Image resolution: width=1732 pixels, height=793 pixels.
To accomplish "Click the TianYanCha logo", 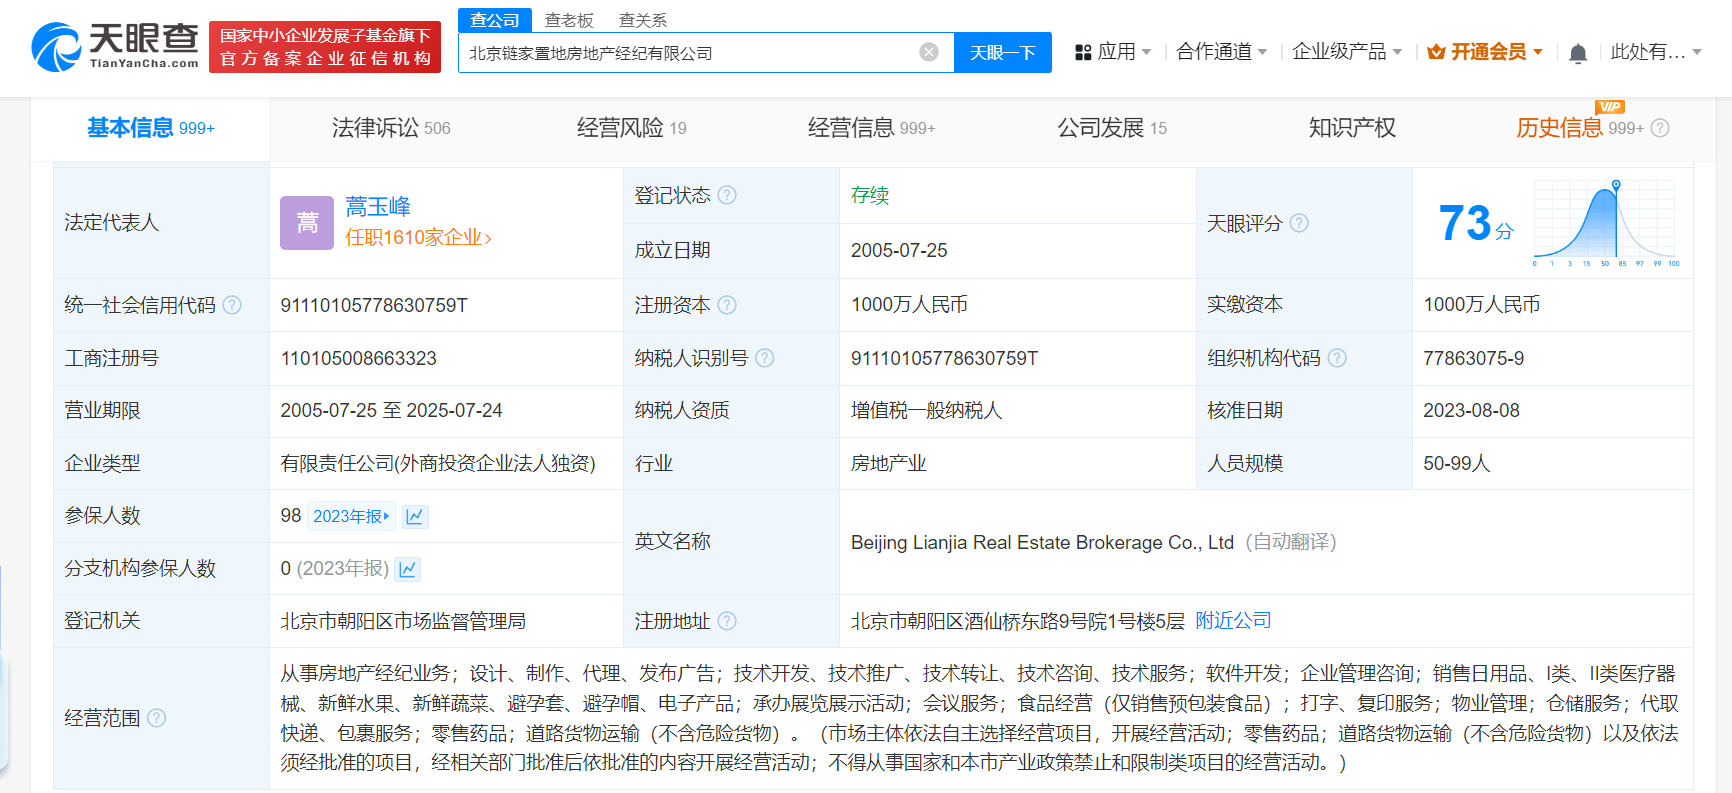I will point(115,46).
